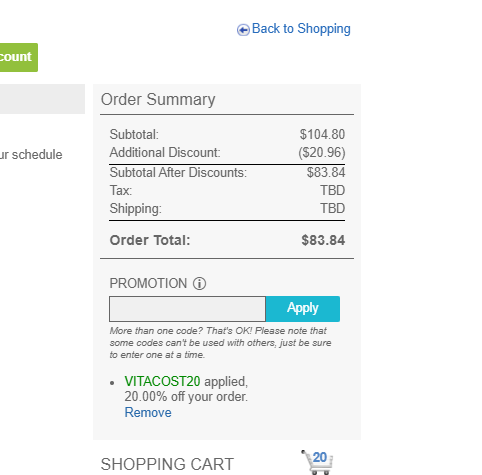
Task: Click the Order Summary heading
Action: [158, 99]
